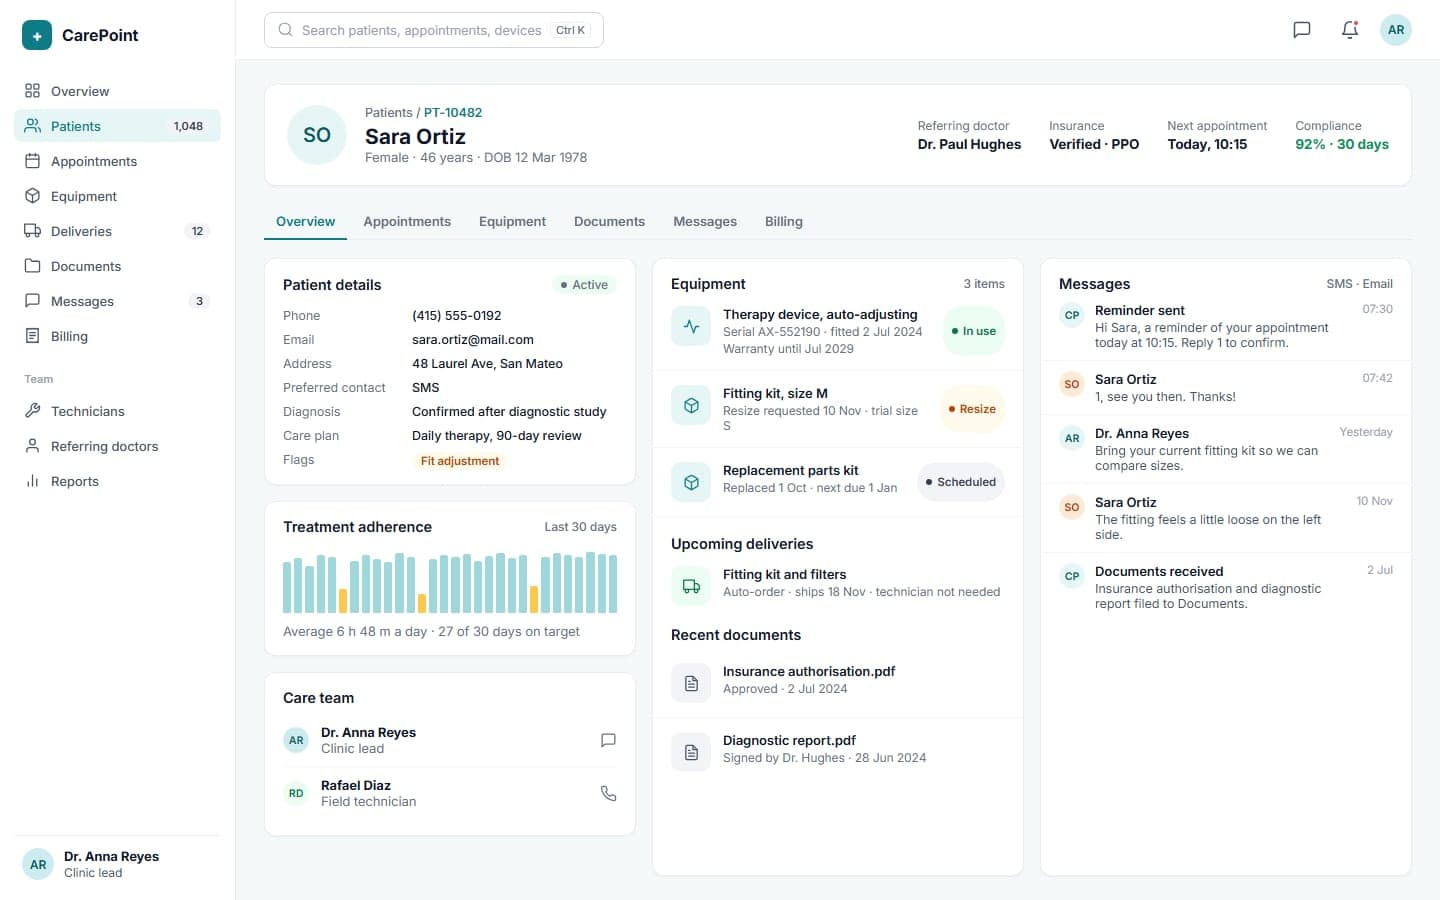
Task: Open the Diagnostic report.pdf file icon
Action: (x=691, y=752)
